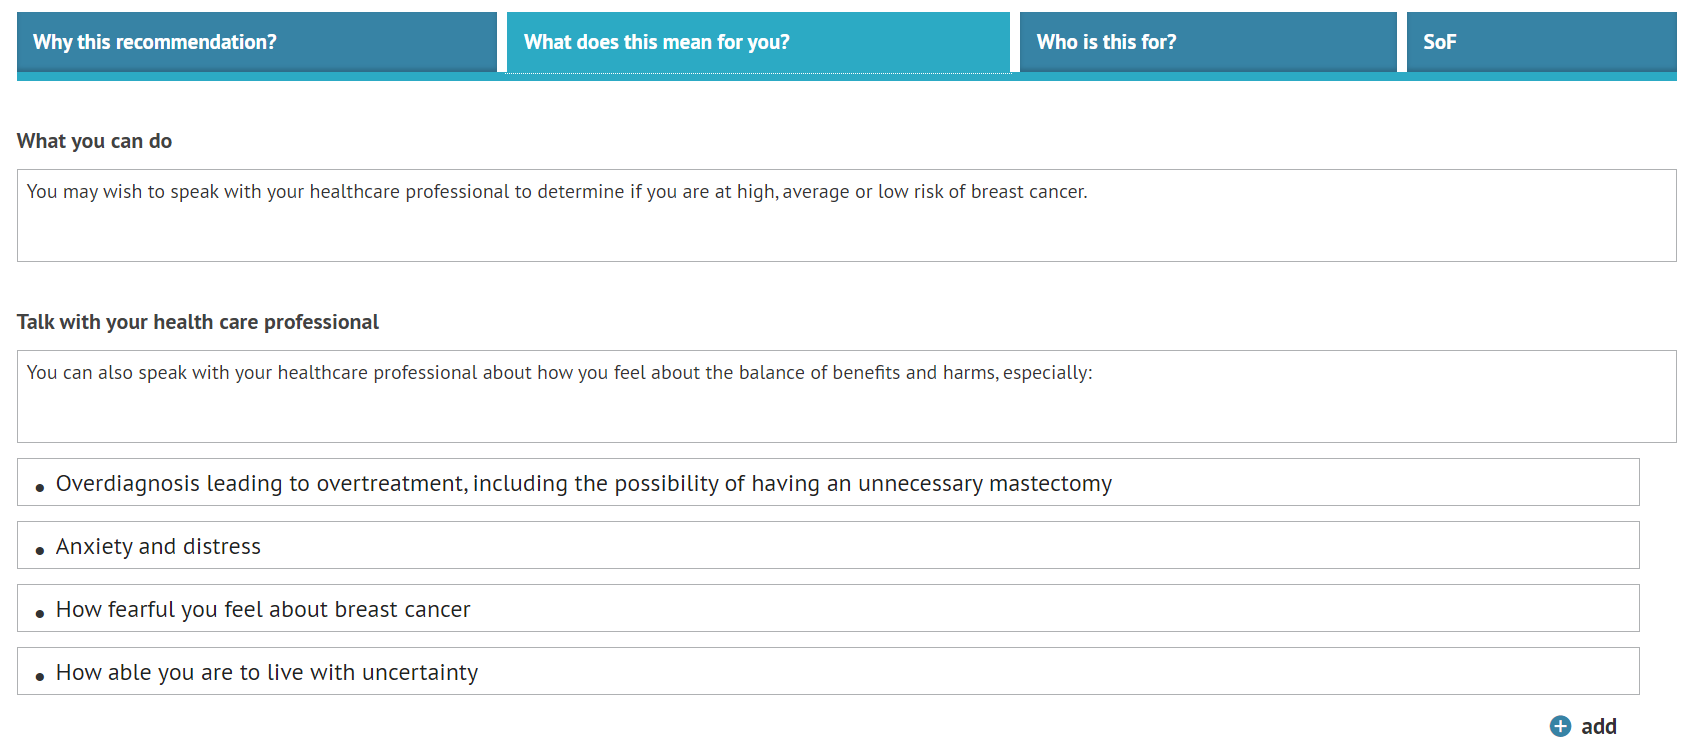Click the sentence about balance of benefits and harms
This screenshot has height=754, width=1695.
pos(558,372)
